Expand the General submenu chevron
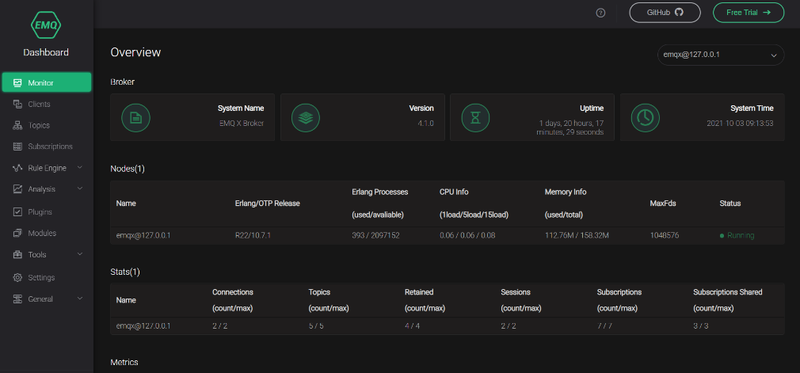 80,299
